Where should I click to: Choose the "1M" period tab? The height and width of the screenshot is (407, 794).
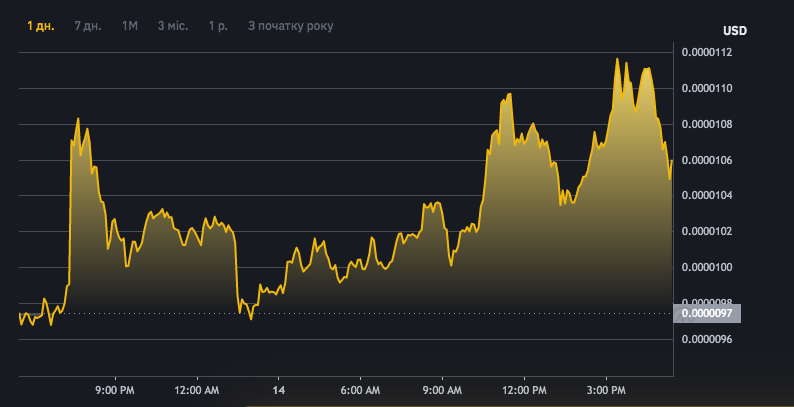point(130,25)
